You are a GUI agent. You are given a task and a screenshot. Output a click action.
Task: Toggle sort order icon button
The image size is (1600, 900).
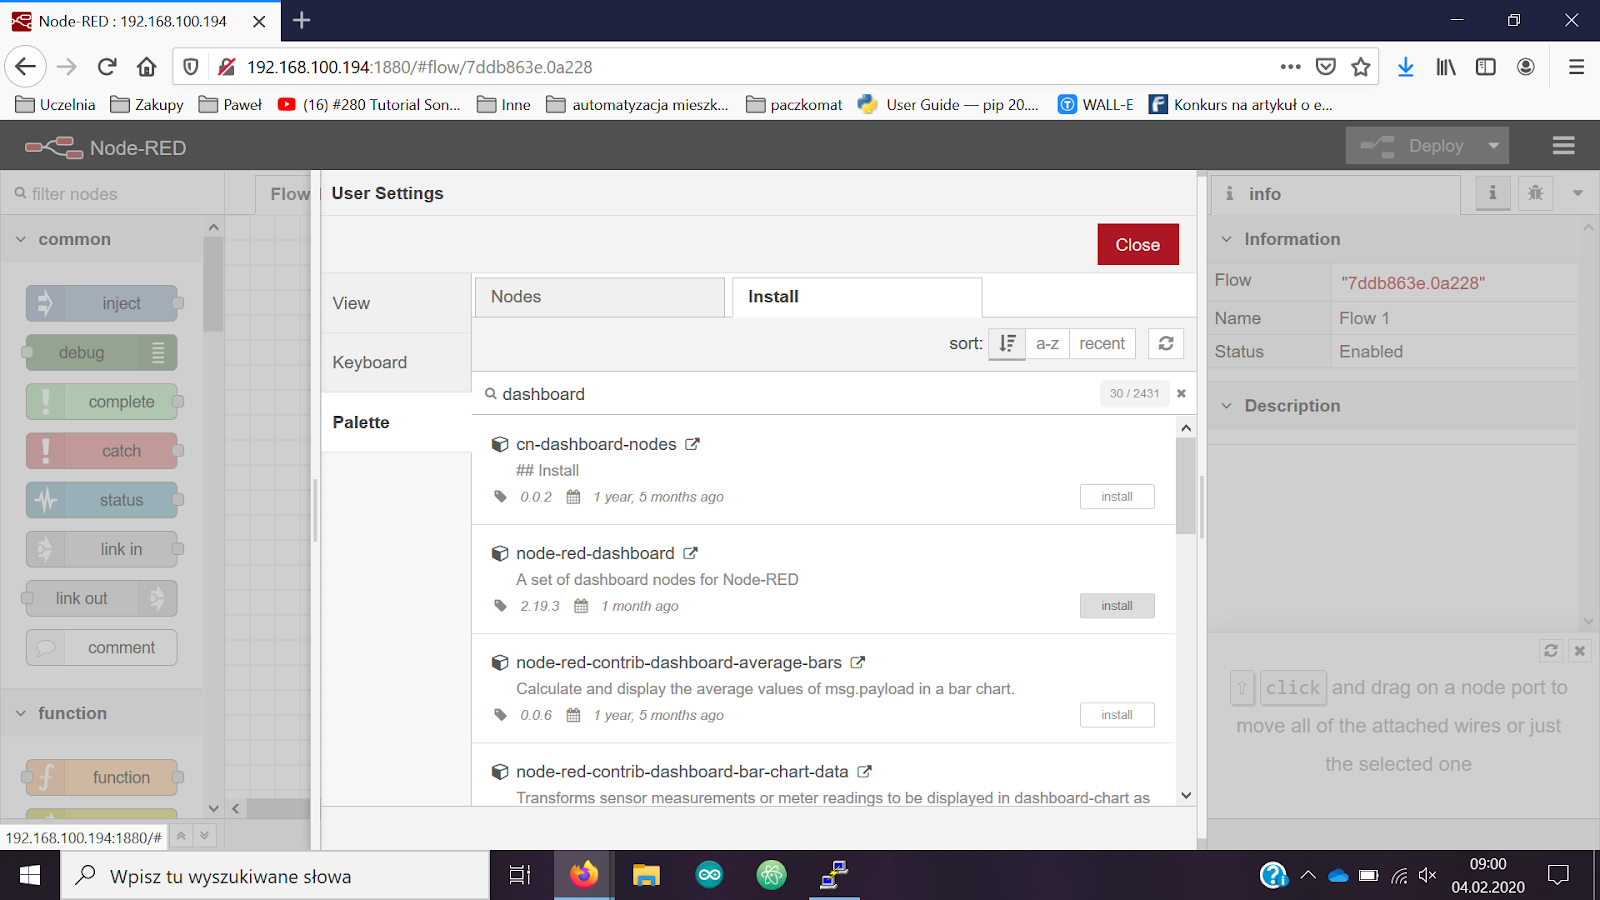point(1007,343)
